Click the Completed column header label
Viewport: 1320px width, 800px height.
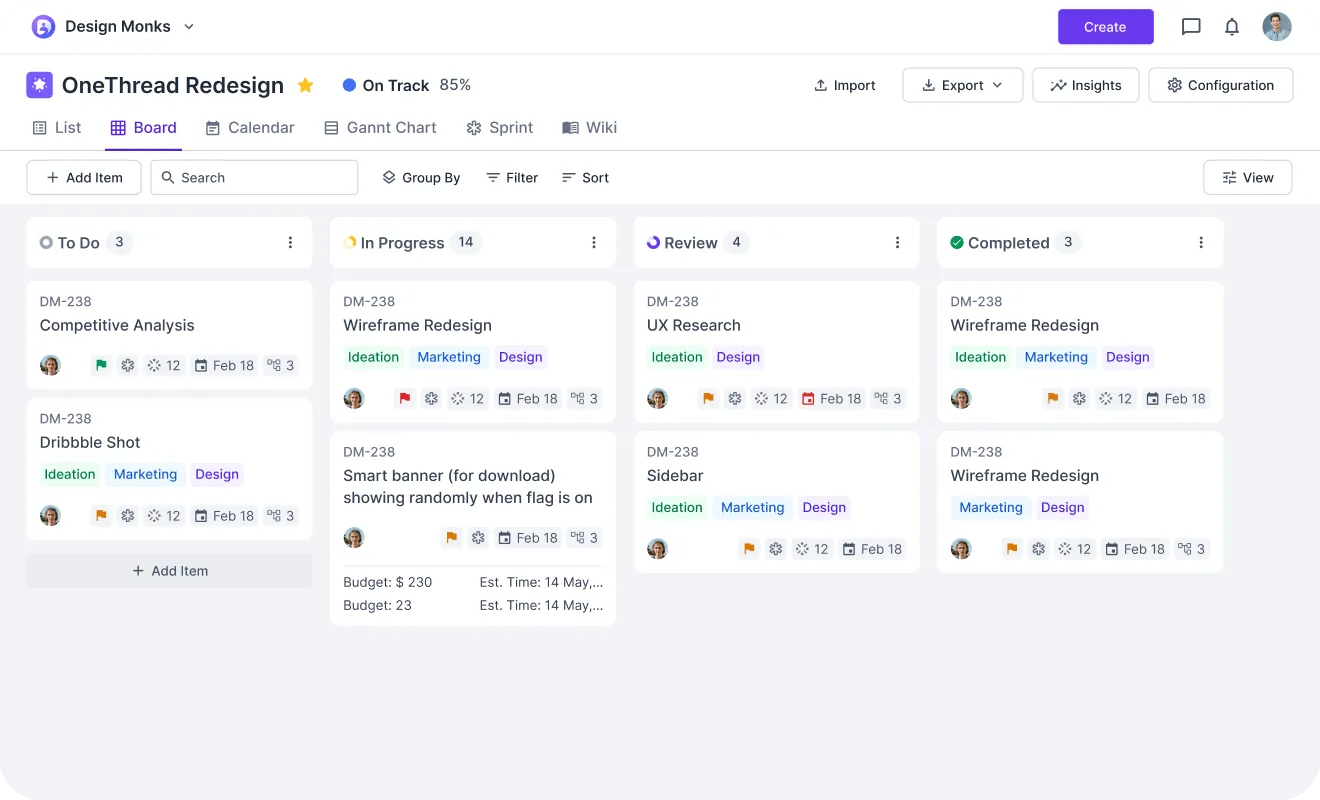1009,243
